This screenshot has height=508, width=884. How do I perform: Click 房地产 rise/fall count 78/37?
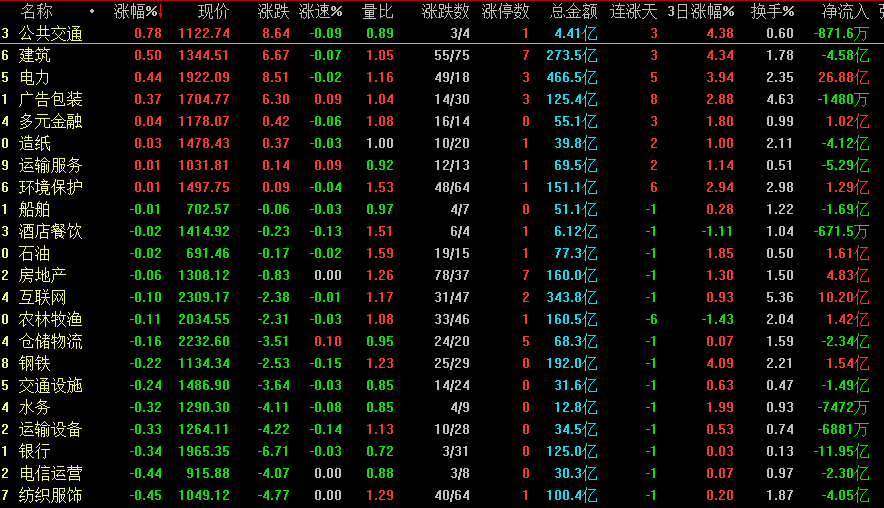pyautogui.click(x=452, y=275)
